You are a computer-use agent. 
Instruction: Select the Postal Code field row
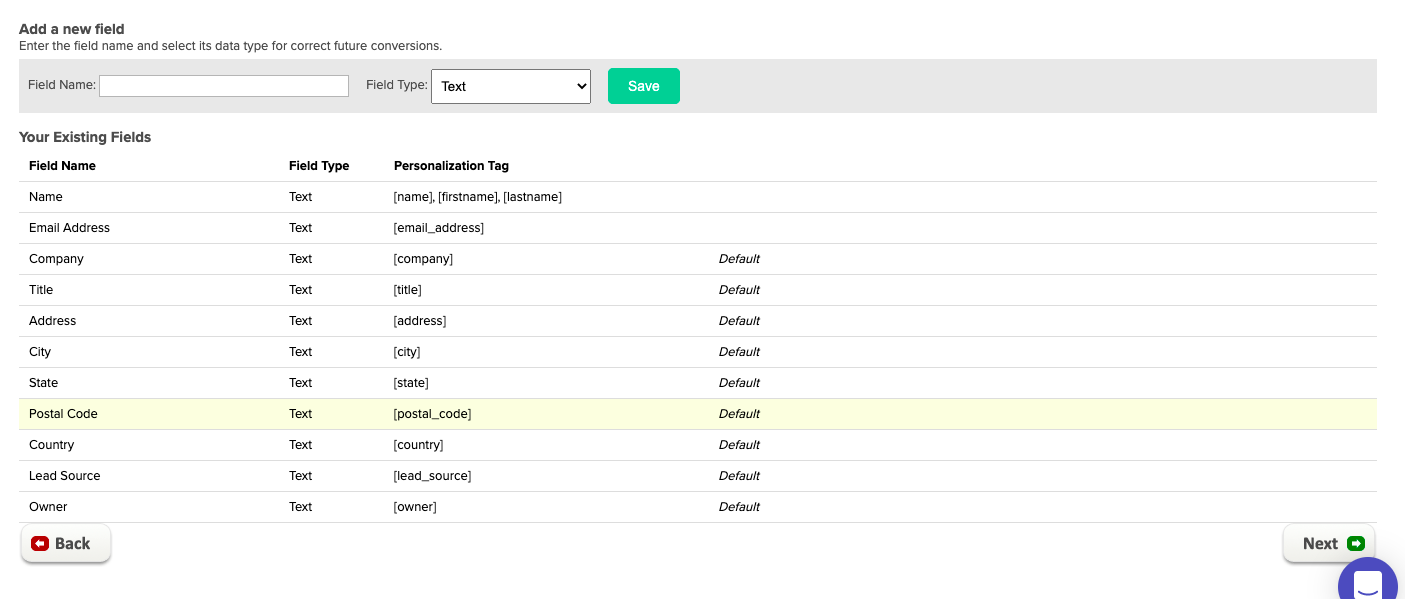tap(698, 414)
